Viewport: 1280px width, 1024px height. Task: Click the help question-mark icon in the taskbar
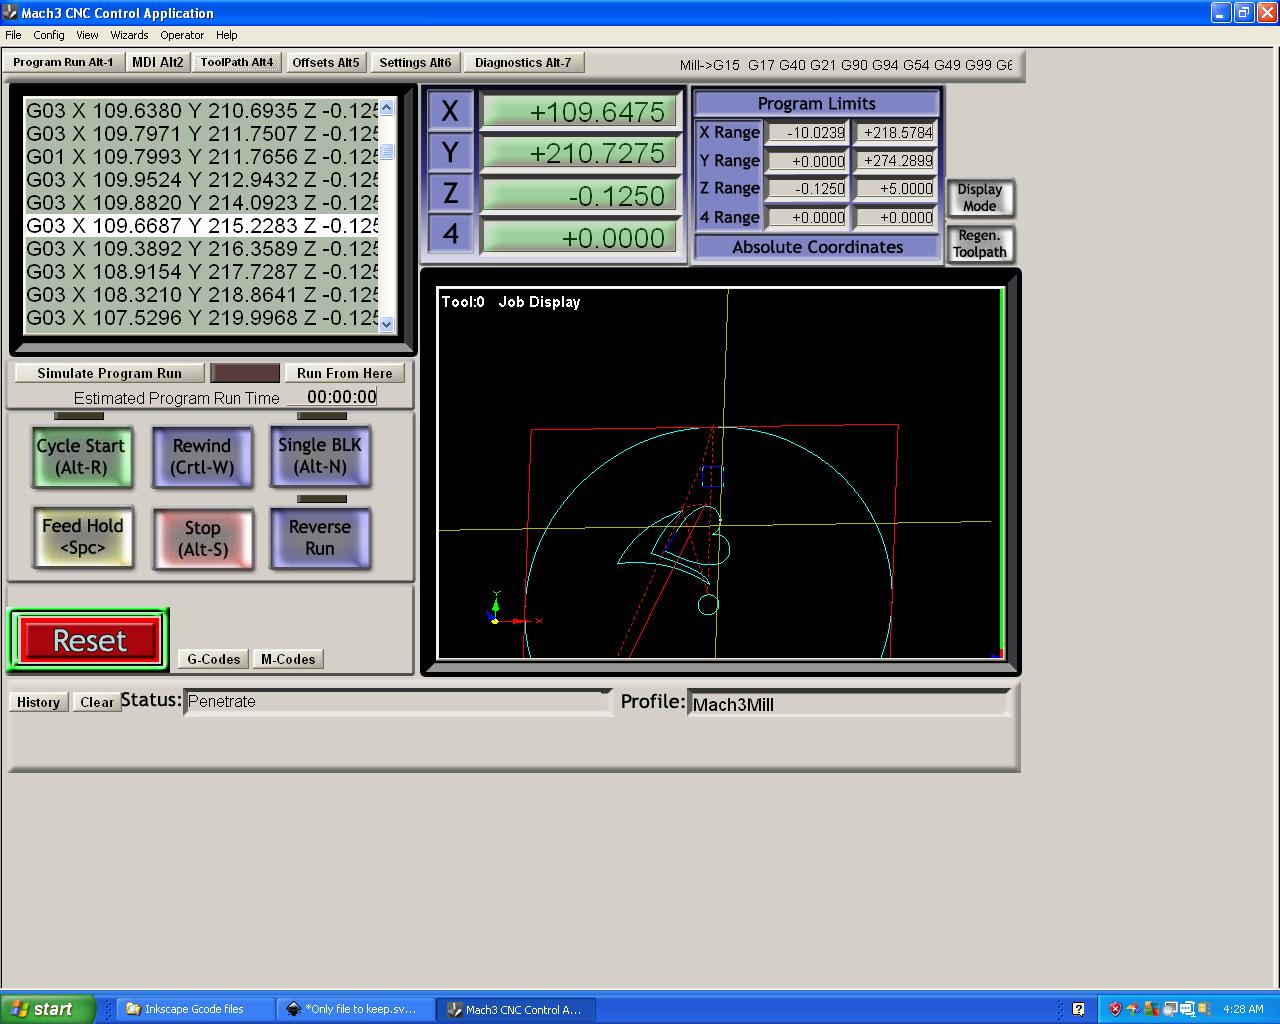click(1078, 1009)
